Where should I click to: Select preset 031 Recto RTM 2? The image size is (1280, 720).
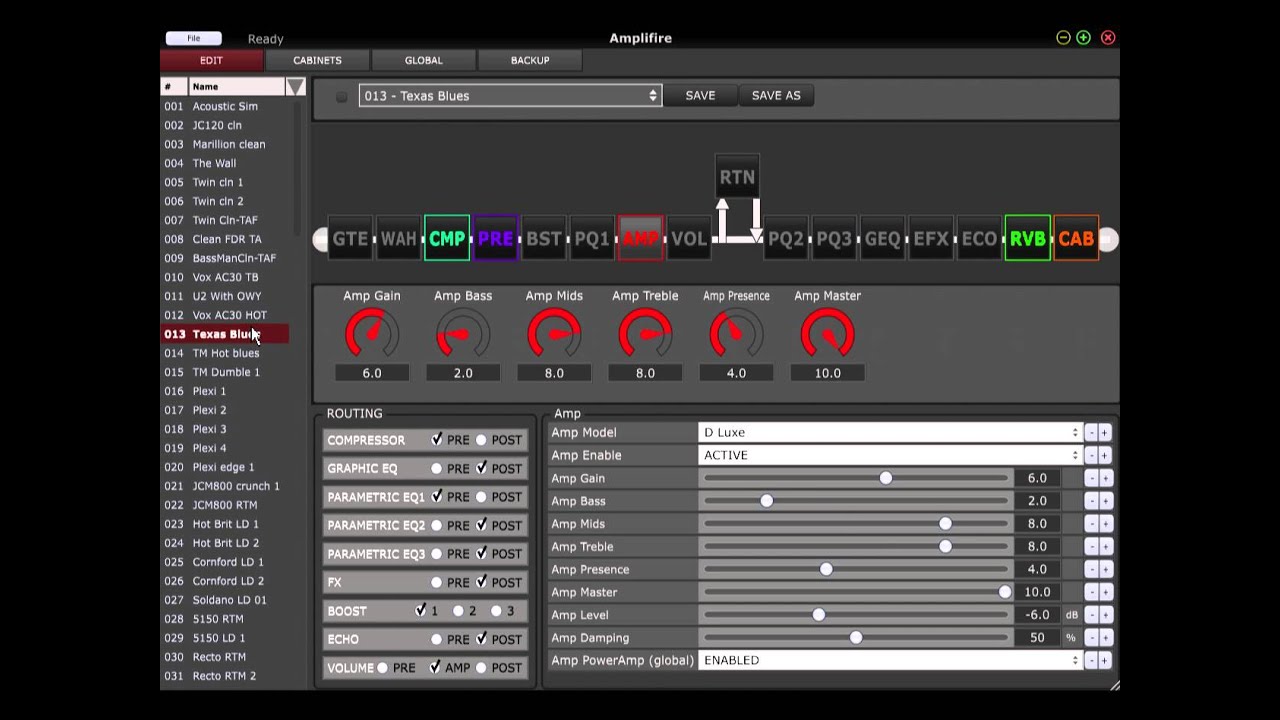pyautogui.click(x=225, y=676)
